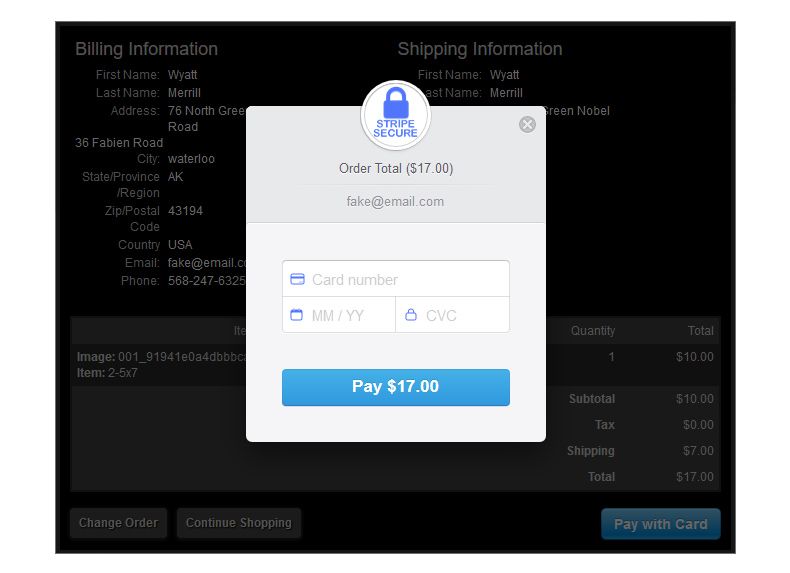The height and width of the screenshot is (573, 790).
Task: Close the Stripe payment dialog
Action: point(528,124)
